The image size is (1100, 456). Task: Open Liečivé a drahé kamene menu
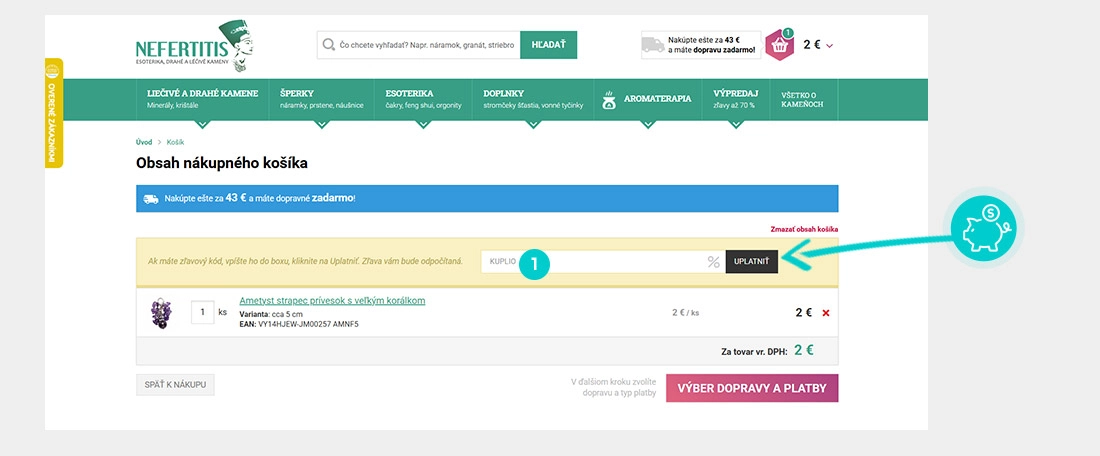pyautogui.click(x=202, y=98)
